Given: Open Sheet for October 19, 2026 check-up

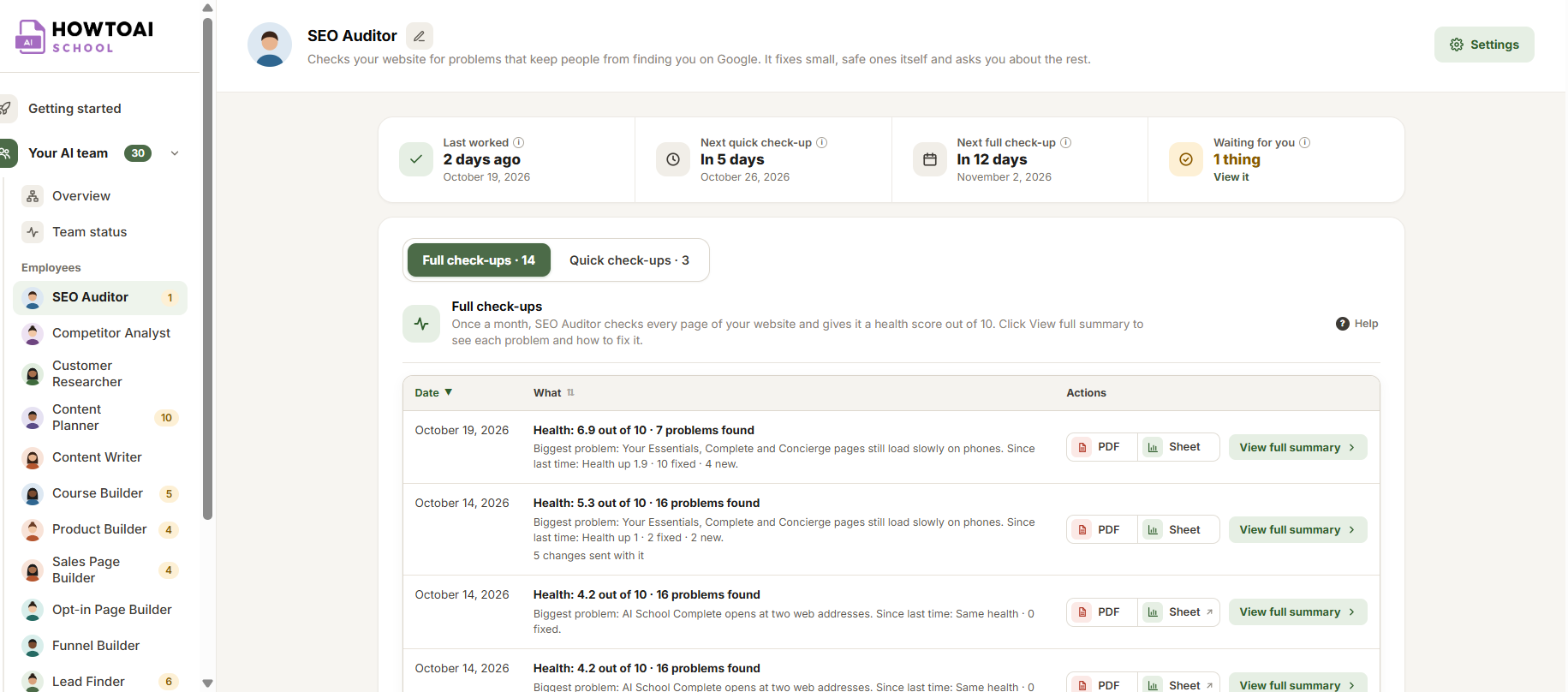Looking at the screenshot, I should pyautogui.click(x=1178, y=447).
